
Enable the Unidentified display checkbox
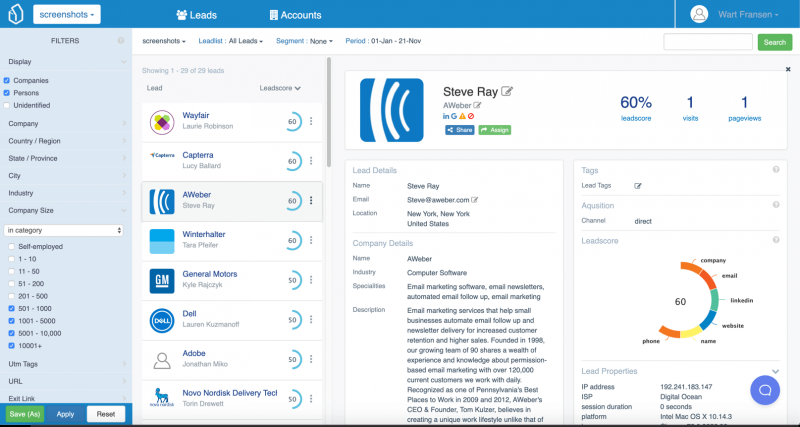(7, 105)
